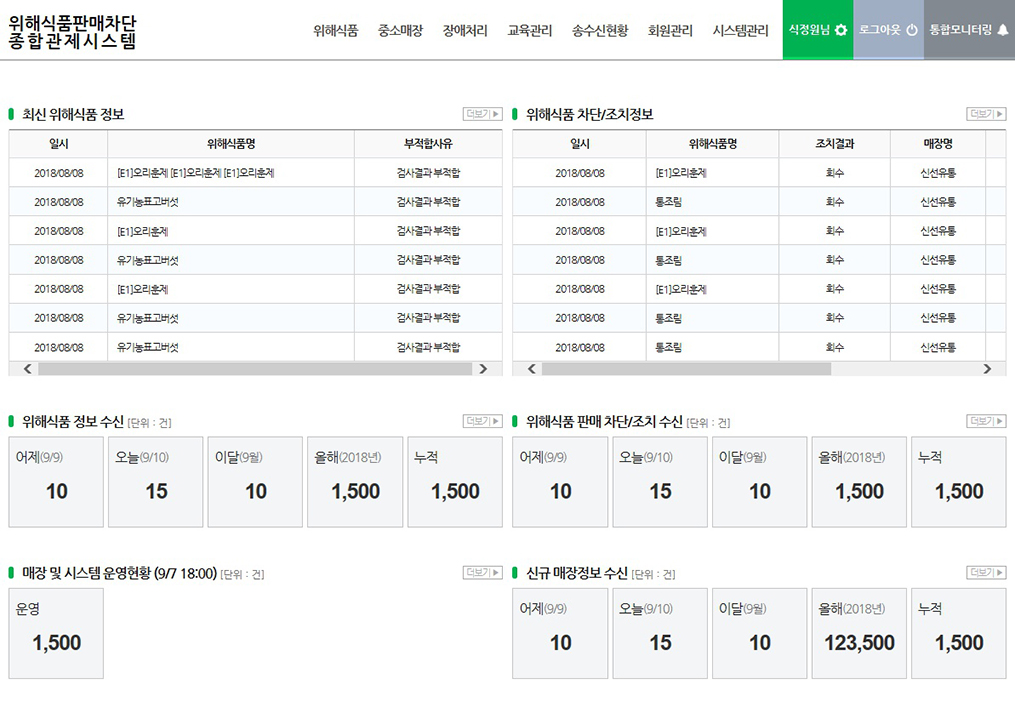Click 어제(9/9) card in 위해식품 정보 수신

(x=56, y=481)
